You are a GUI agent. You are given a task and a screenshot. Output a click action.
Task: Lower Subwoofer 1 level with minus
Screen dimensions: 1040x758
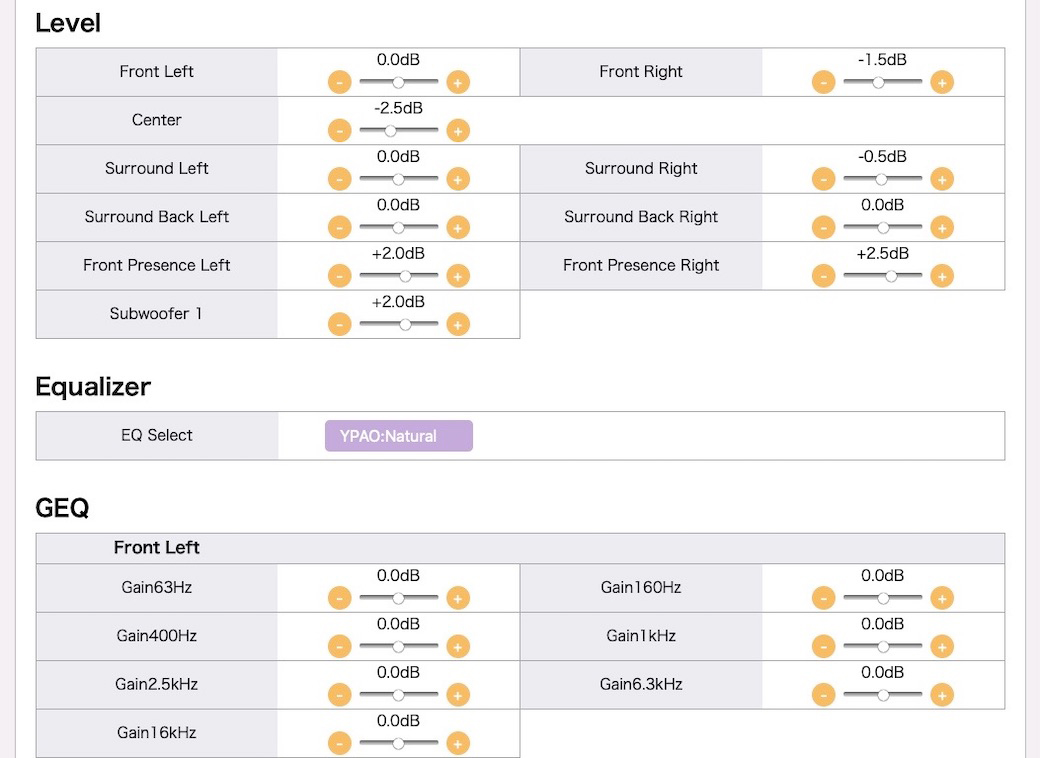tap(340, 324)
